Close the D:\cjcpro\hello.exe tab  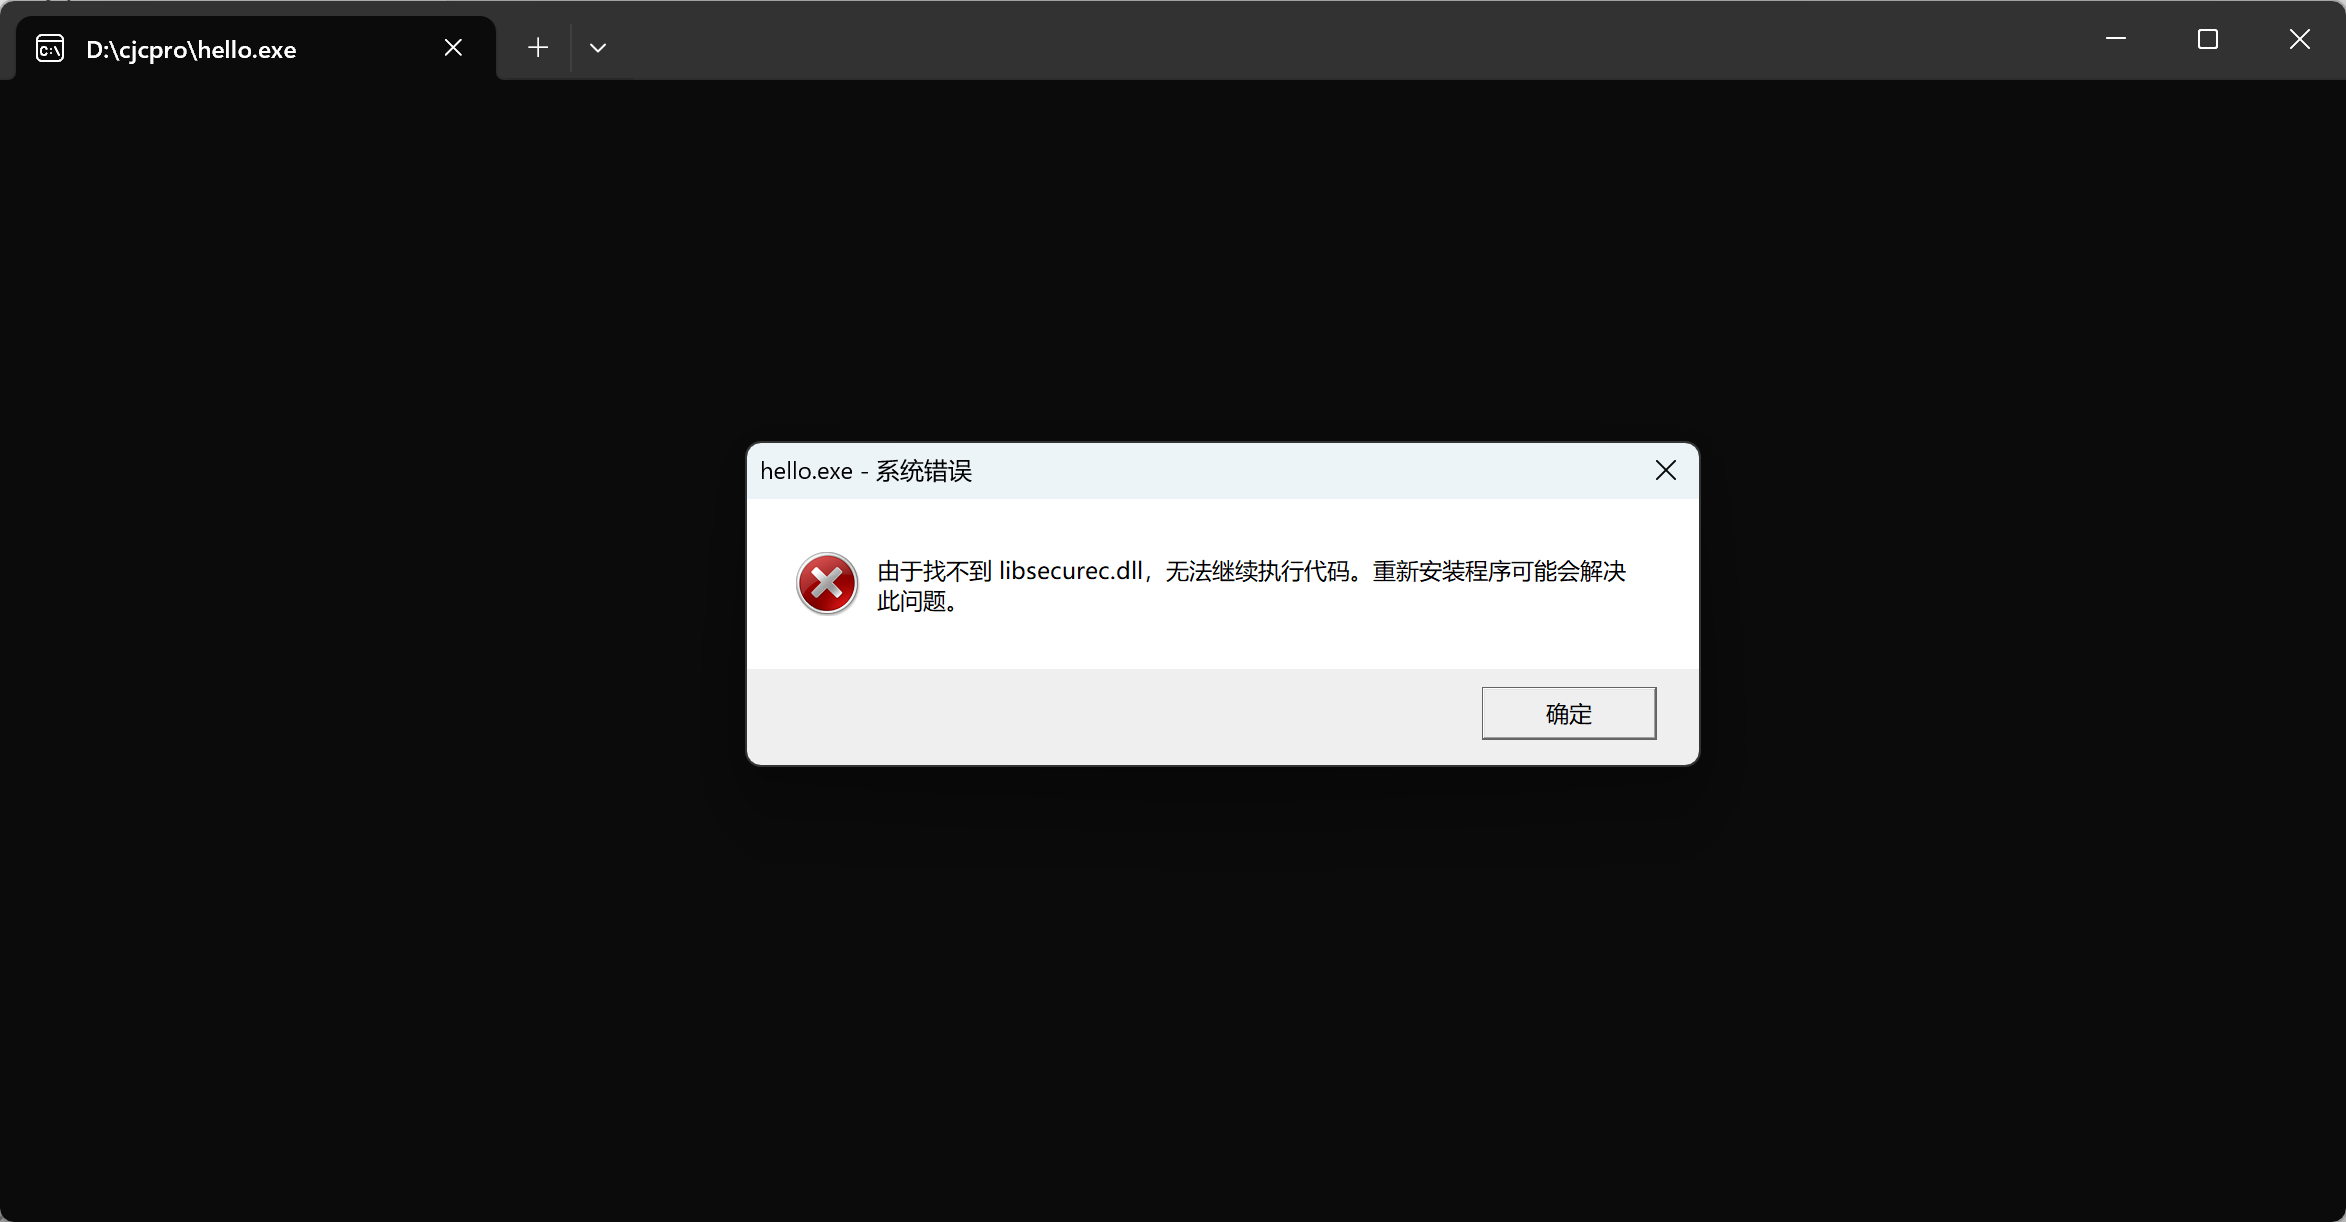point(453,48)
